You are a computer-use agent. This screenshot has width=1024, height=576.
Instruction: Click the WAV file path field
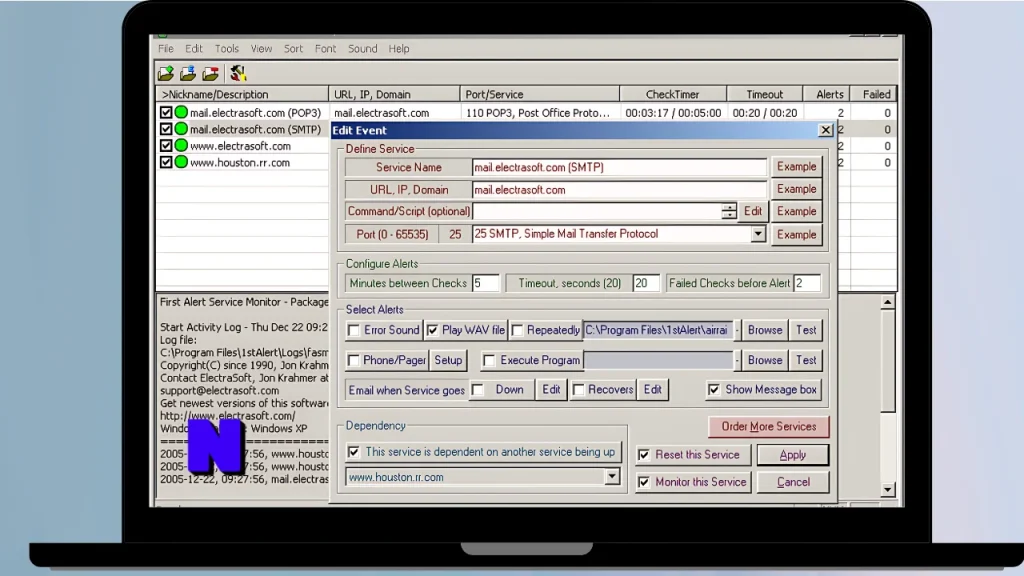658,330
